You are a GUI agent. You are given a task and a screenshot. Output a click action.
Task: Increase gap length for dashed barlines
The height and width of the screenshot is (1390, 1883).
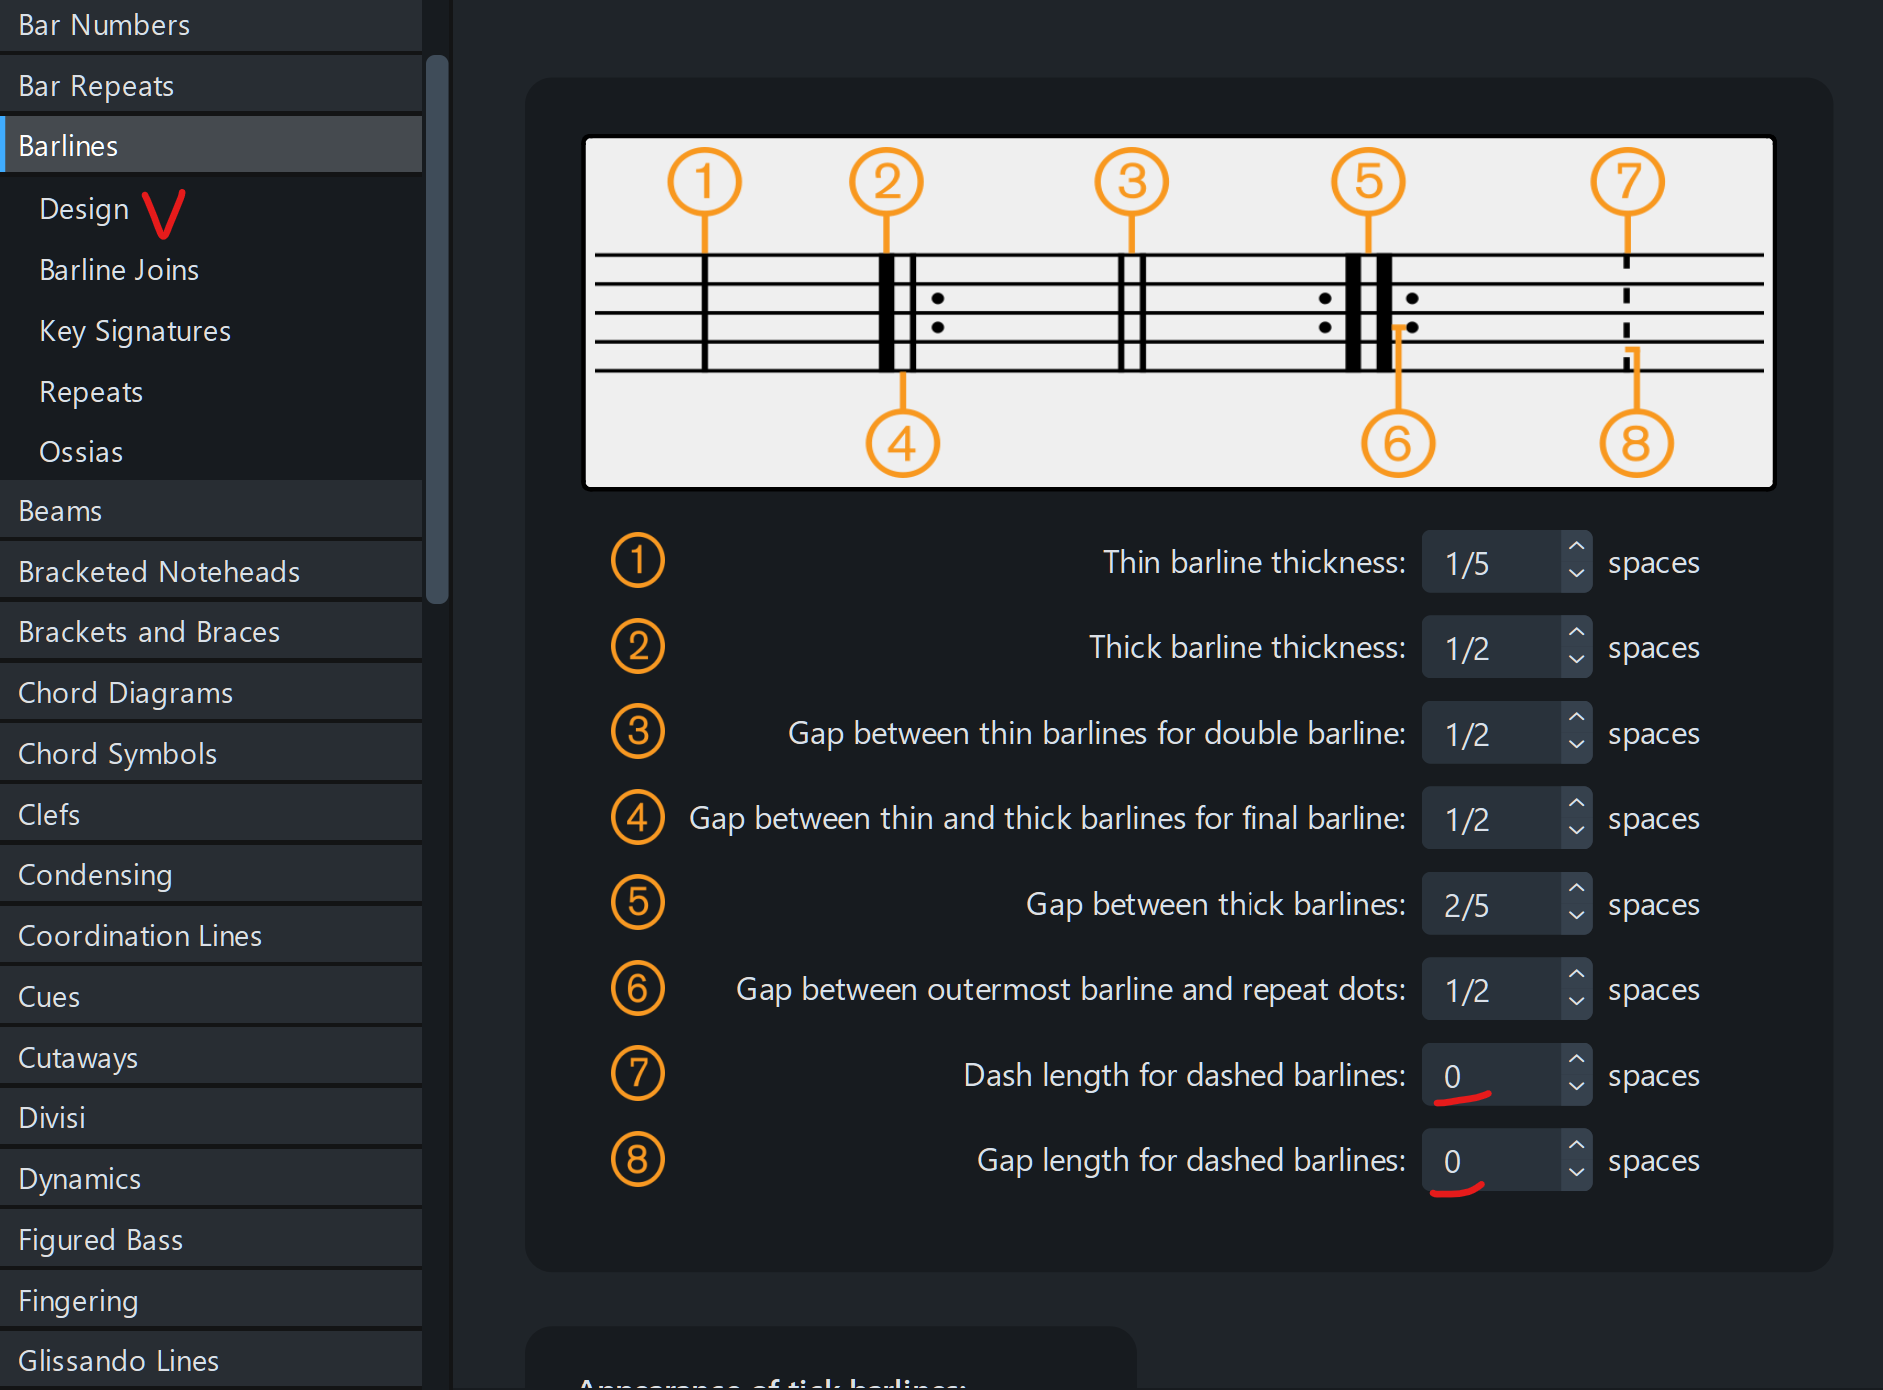(1576, 1145)
